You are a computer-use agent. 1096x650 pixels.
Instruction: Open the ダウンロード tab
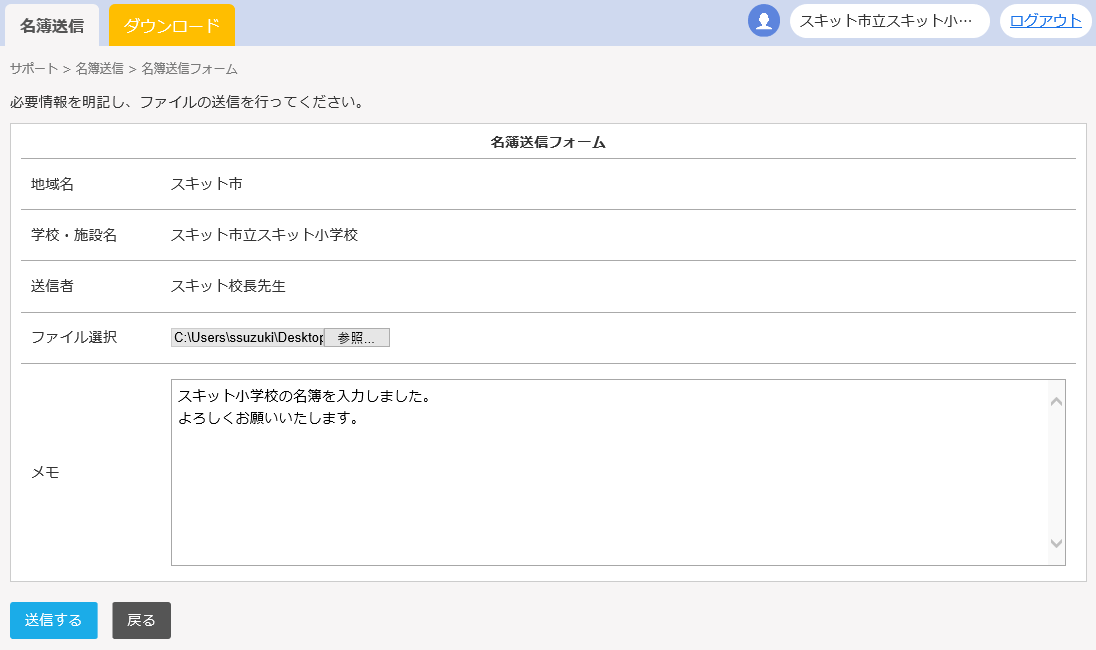[x=172, y=26]
